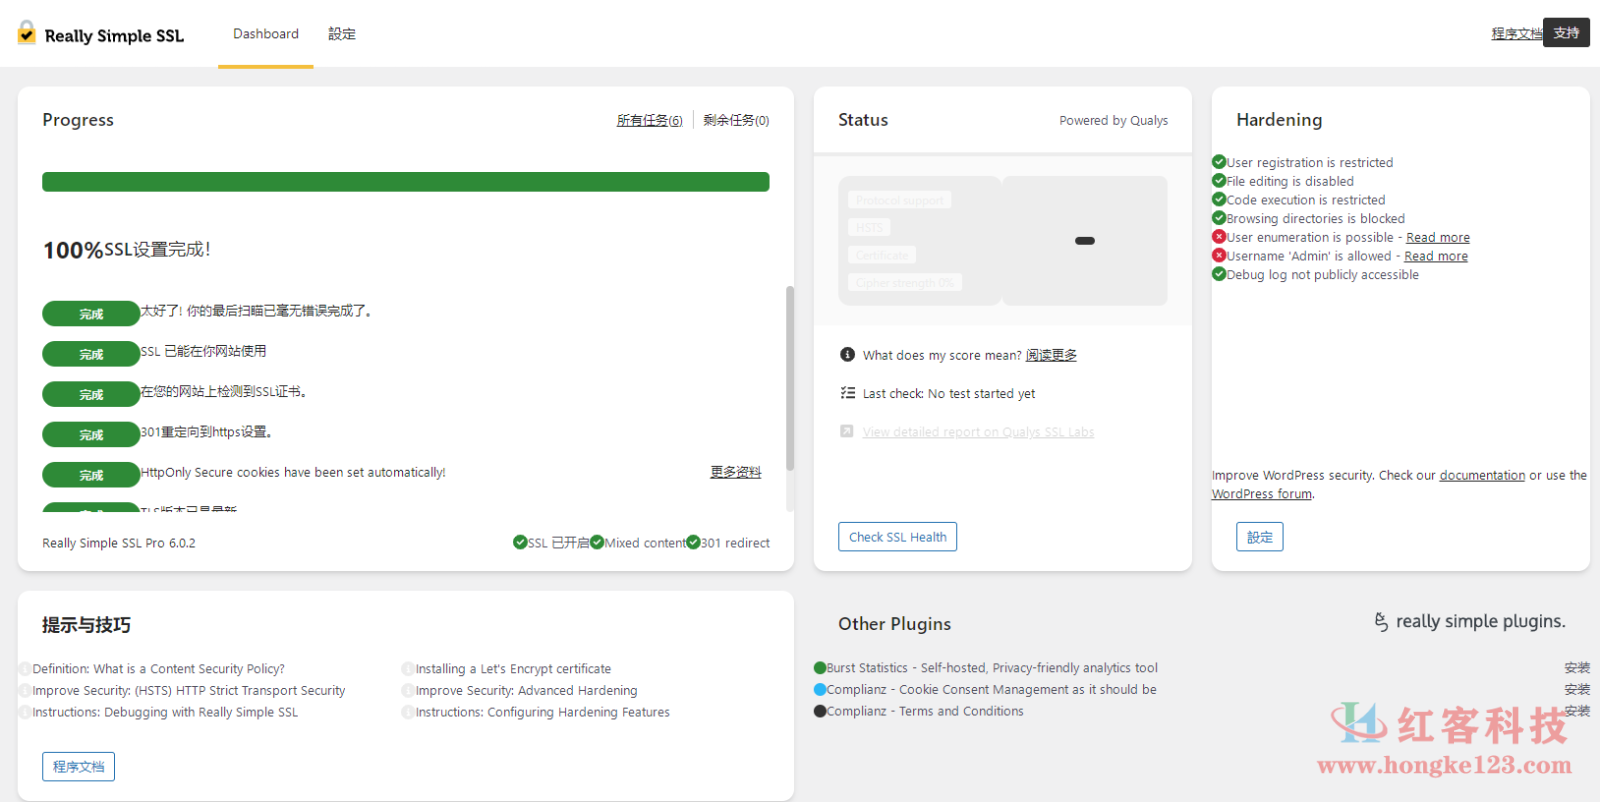
Task: Open the WordPress forum link
Action: point(1262,494)
